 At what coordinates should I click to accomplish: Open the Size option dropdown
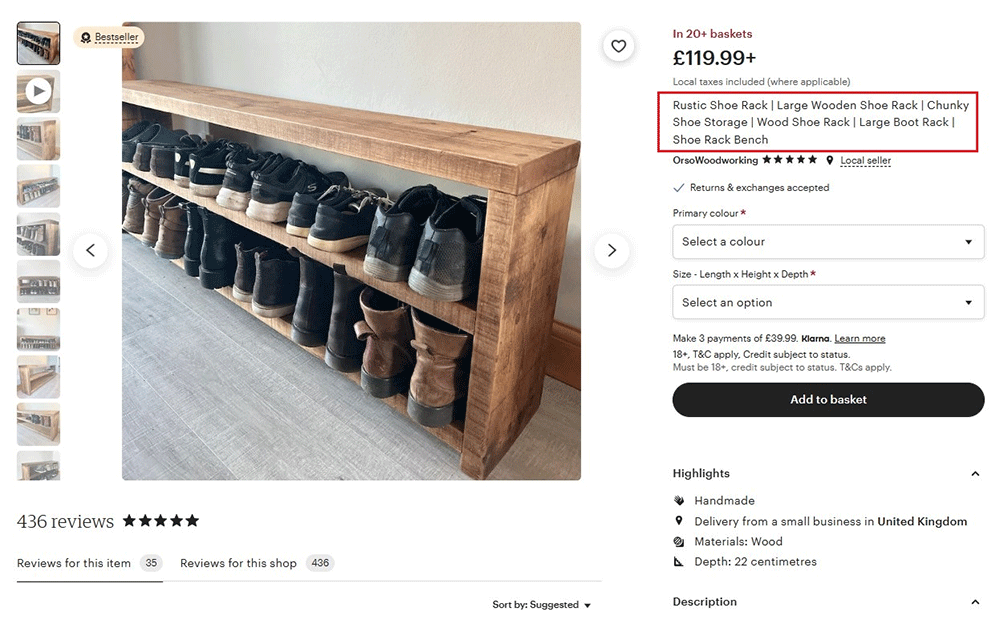tap(828, 303)
